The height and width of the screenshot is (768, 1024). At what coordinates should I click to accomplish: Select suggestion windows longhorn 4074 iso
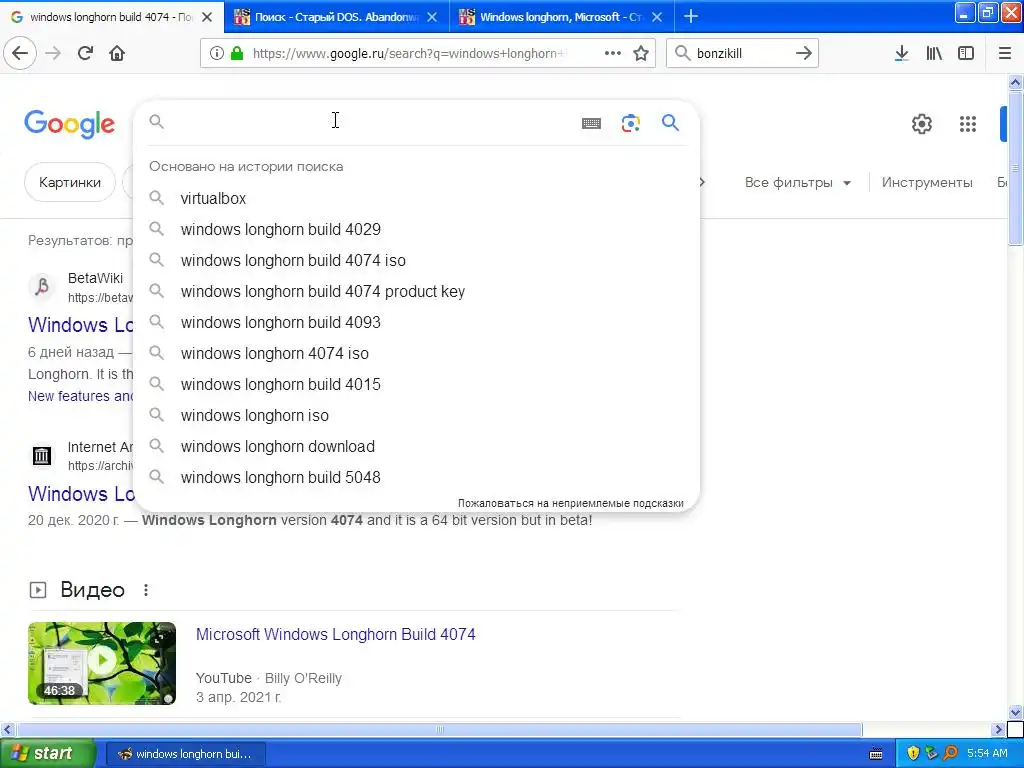(416, 353)
